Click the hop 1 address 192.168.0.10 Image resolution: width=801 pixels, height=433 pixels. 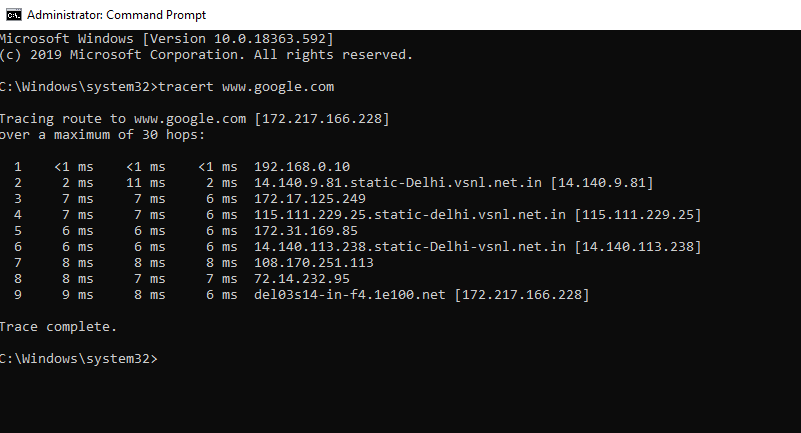click(x=302, y=166)
